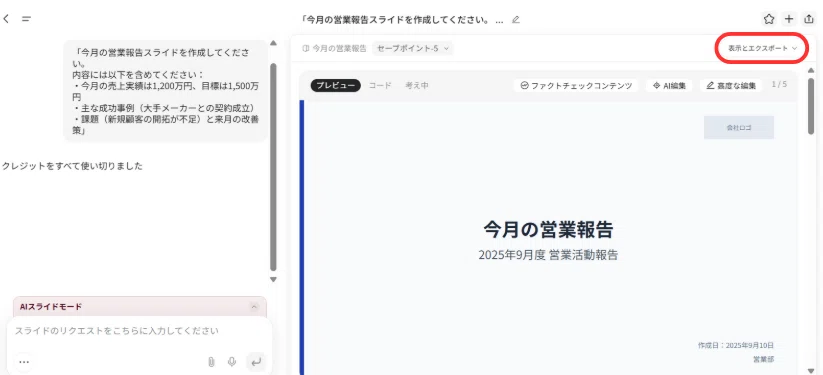Open the セーブポイント-5 dropdown
This screenshot has height=375, width=823.
(413, 48)
